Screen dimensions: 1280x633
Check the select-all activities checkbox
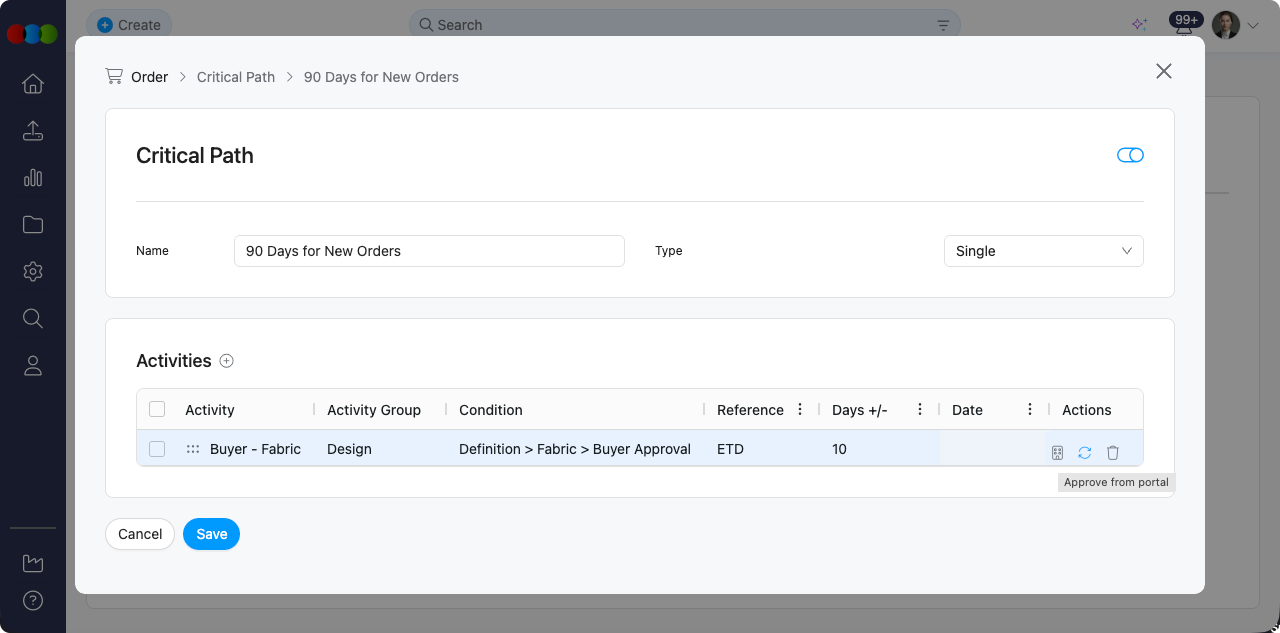pyautogui.click(x=157, y=409)
